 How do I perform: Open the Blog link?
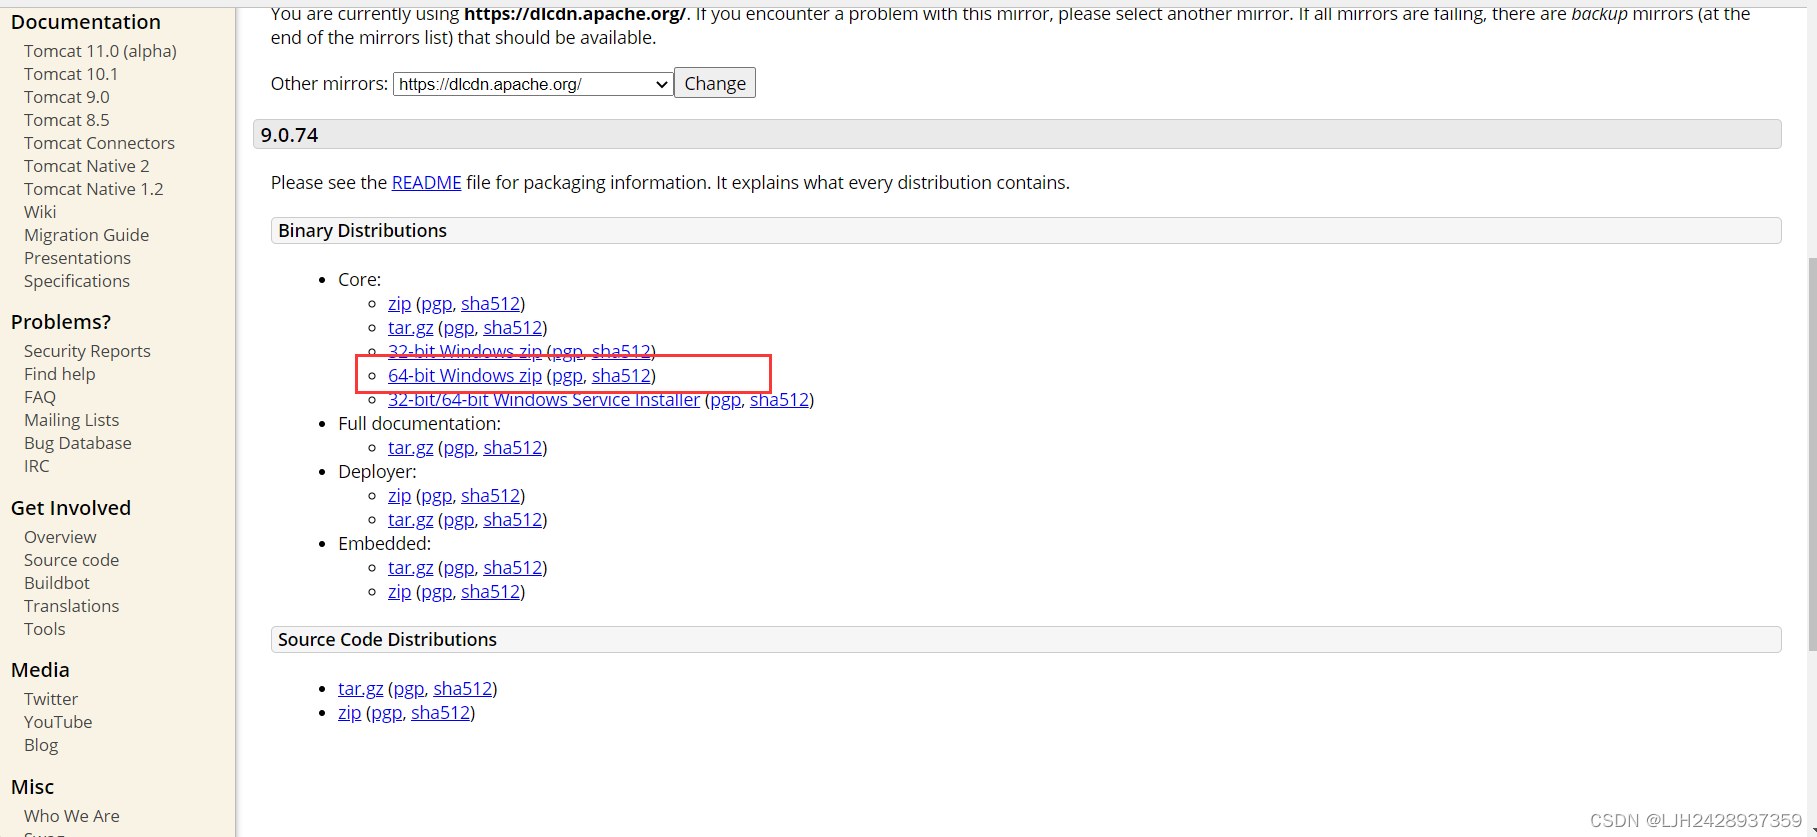tap(41, 745)
